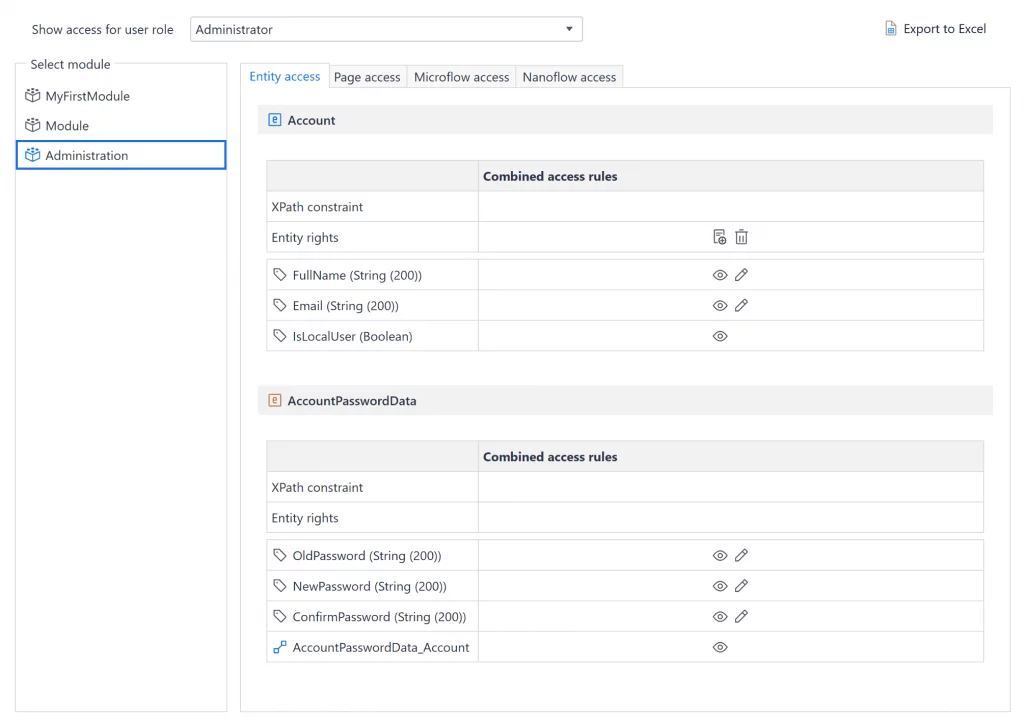Select MyFirstModule in the module list
This screenshot has width=1024, height=727.
coord(87,96)
